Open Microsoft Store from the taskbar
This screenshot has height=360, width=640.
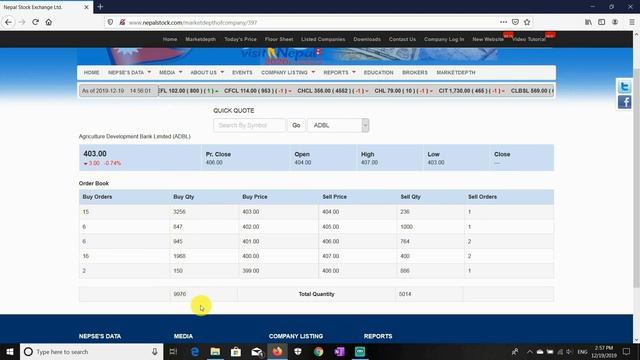coord(236,351)
